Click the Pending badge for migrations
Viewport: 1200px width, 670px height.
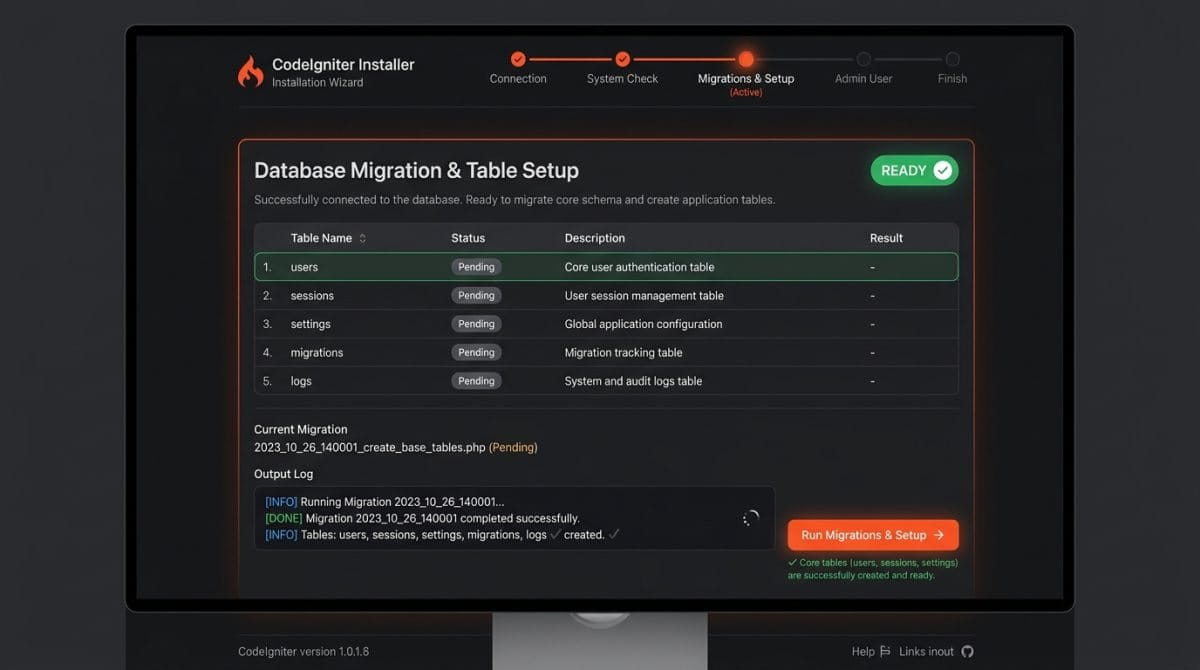pos(476,353)
